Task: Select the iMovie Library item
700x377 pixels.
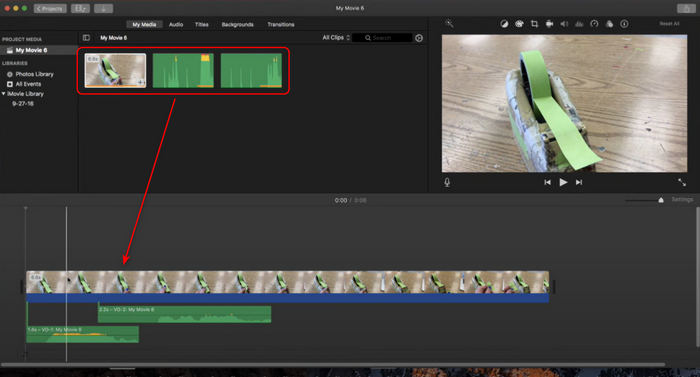Action: click(x=25, y=94)
